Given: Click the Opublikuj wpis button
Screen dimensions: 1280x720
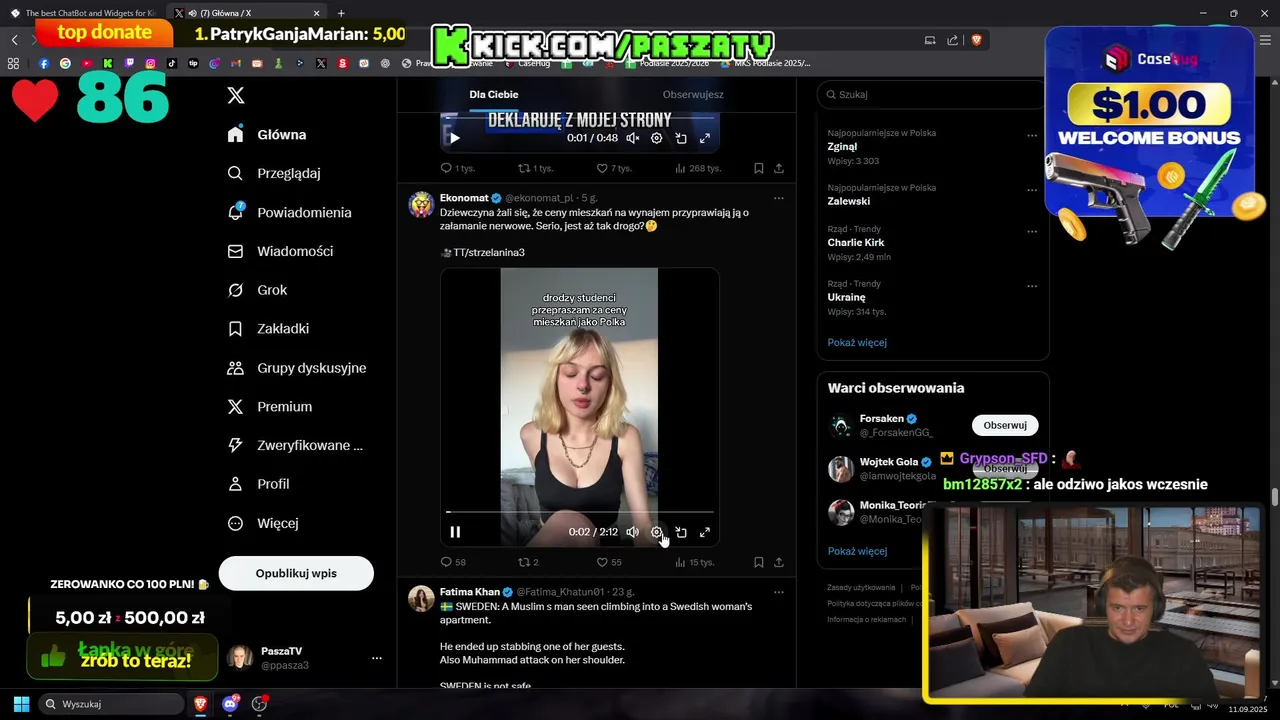Looking at the screenshot, I should point(296,573).
